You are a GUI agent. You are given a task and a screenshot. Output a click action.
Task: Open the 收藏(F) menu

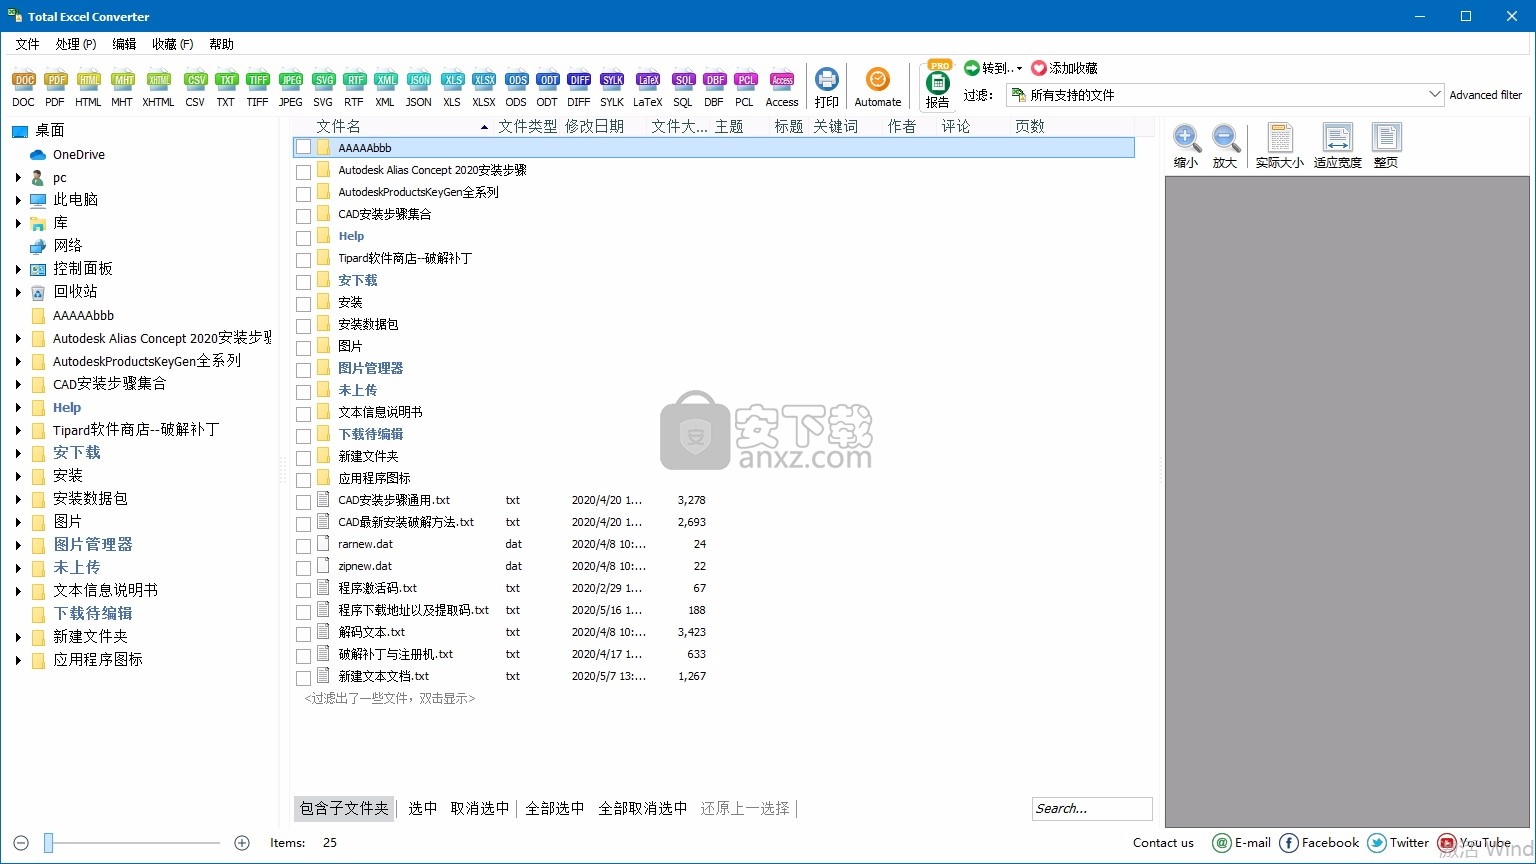tap(172, 44)
